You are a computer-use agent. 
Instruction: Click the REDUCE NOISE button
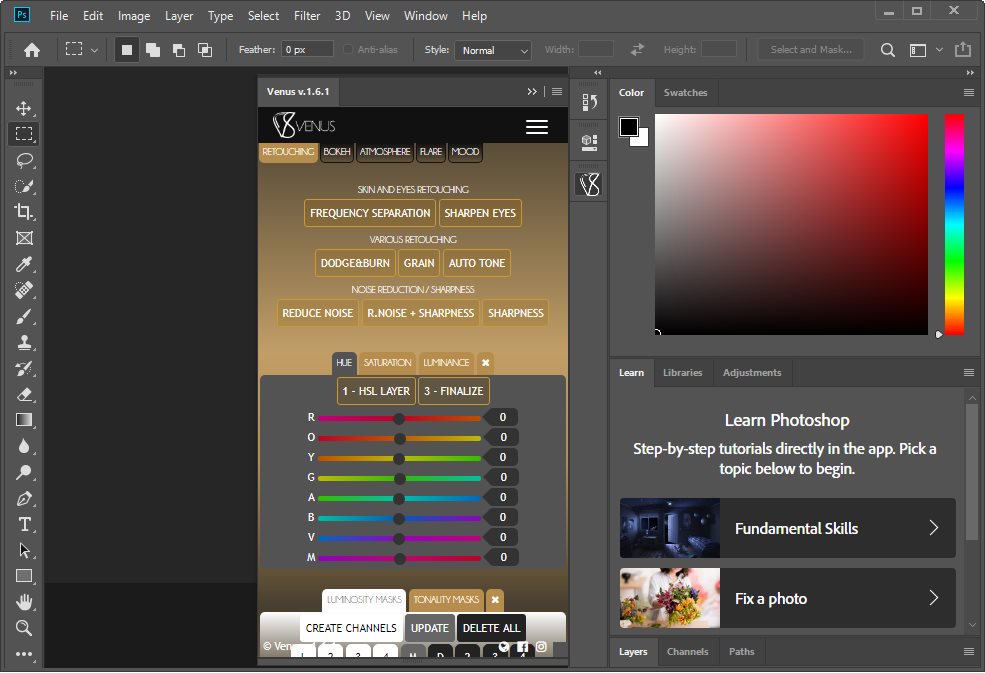point(317,313)
